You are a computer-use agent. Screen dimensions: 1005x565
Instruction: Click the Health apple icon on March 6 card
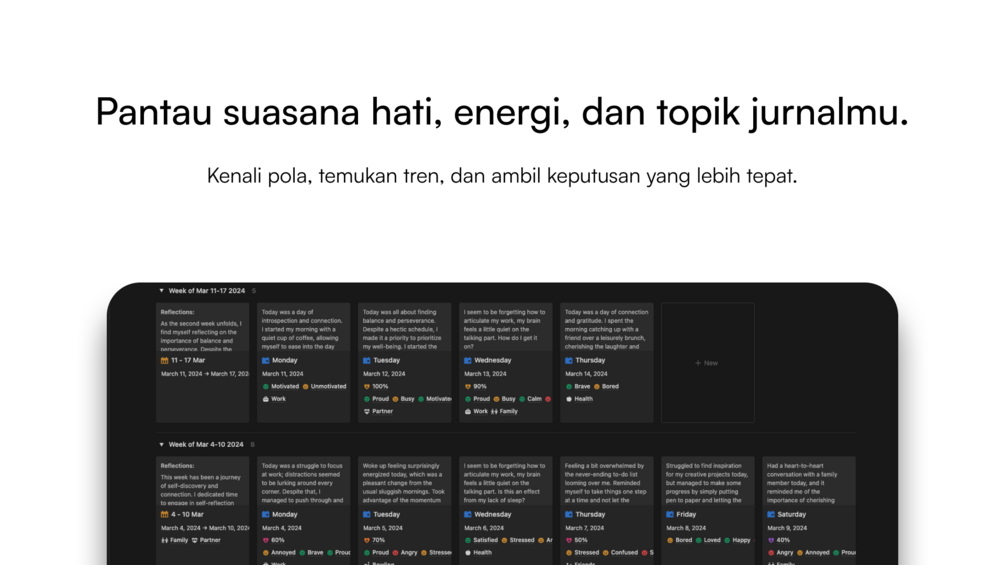(468, 552)
